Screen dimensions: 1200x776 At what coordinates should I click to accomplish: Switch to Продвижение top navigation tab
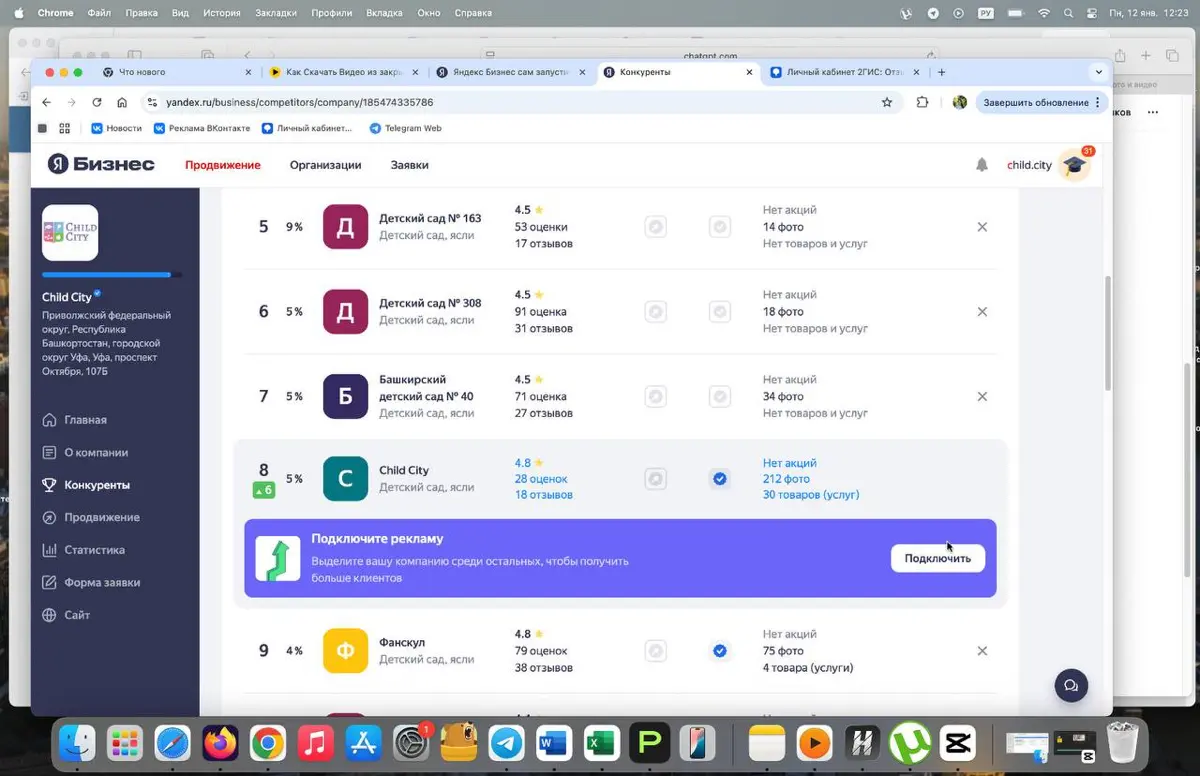pyautogui.click(x=222, y=165)
